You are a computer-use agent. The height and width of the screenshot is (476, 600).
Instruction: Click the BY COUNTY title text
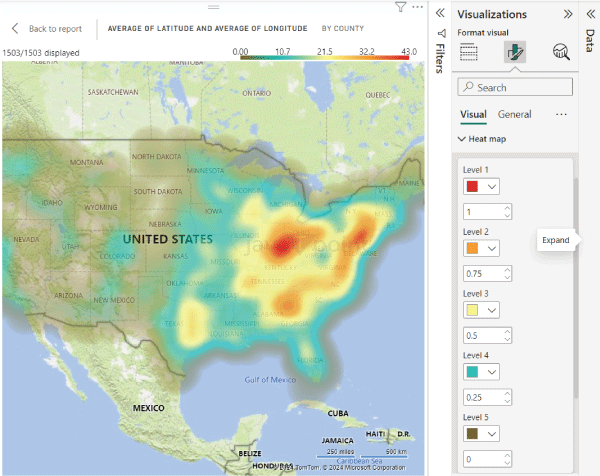pos(343,28)
